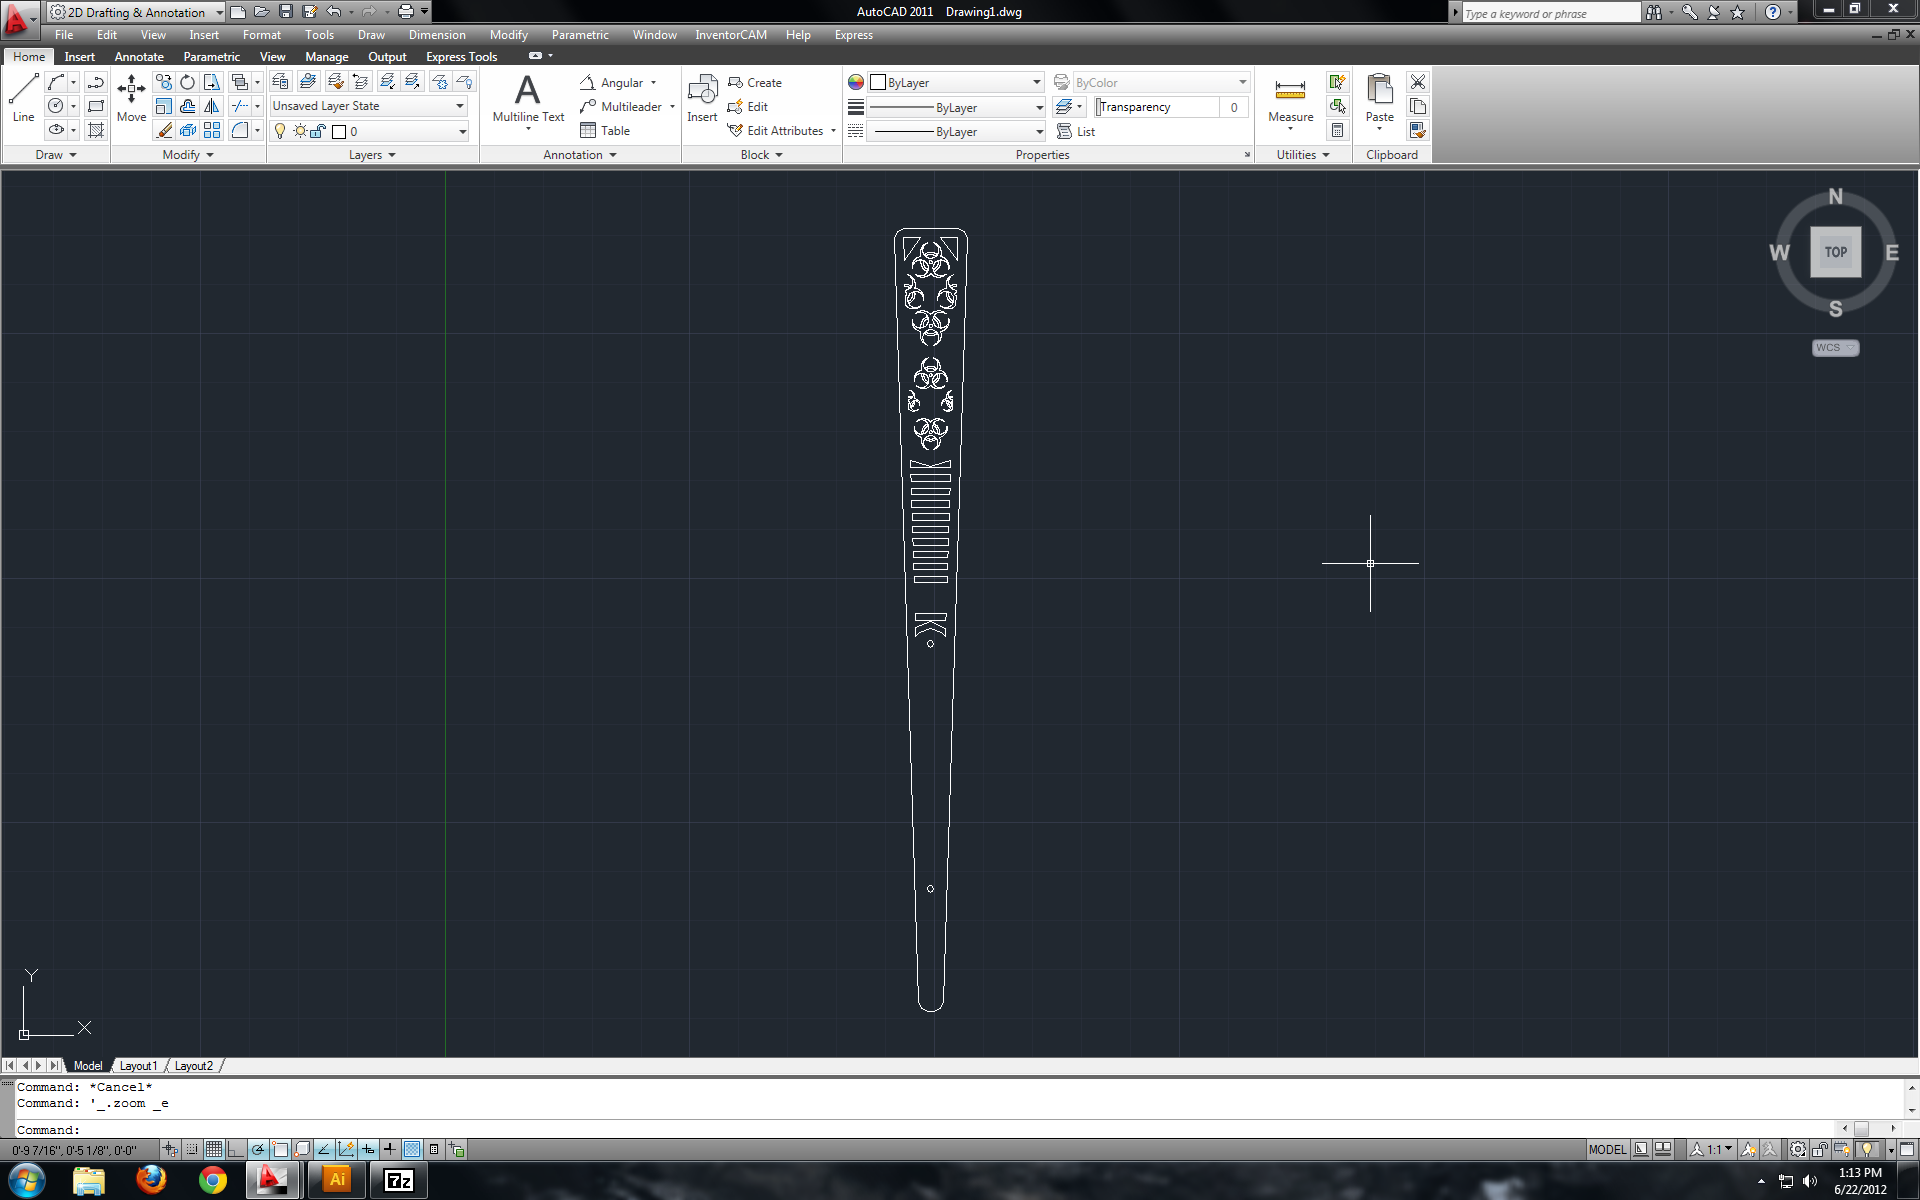
Task: Click the Table annotation tool
Action: pos(604,131)
